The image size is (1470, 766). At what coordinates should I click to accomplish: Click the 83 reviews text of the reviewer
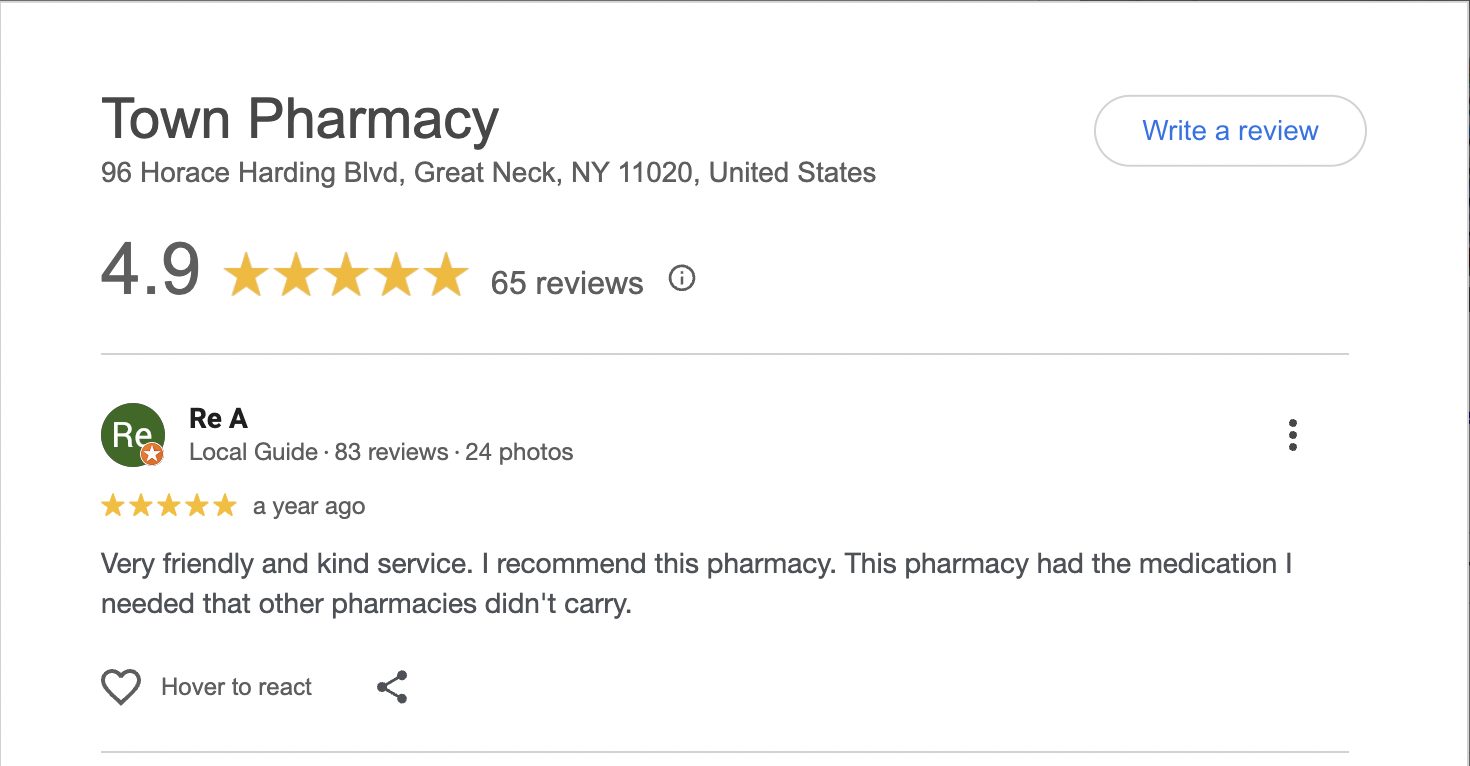[391, 452]
